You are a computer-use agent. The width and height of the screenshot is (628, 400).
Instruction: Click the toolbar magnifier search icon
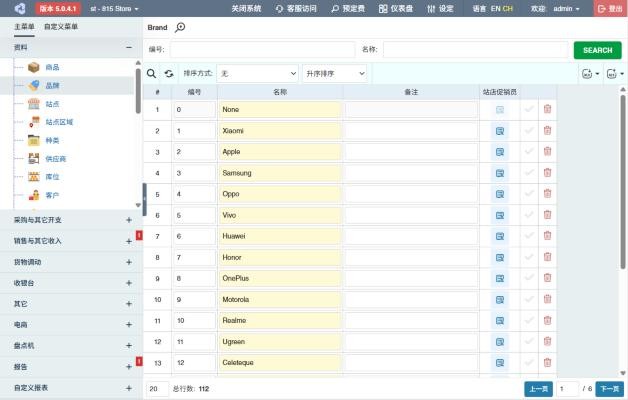[151, 74]
